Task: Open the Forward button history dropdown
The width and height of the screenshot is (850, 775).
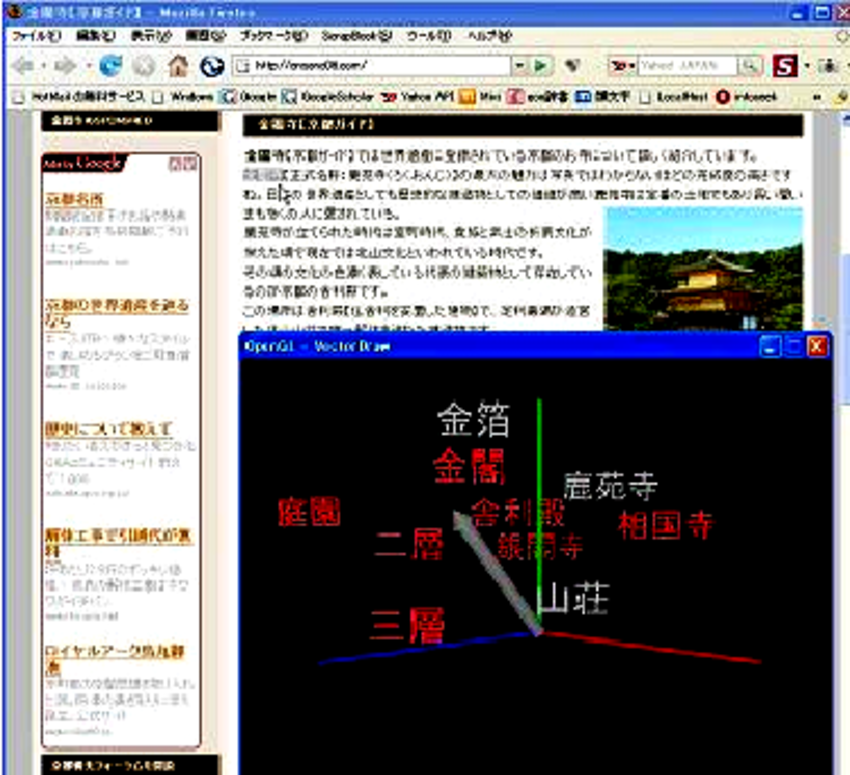Action: point(88,66)
